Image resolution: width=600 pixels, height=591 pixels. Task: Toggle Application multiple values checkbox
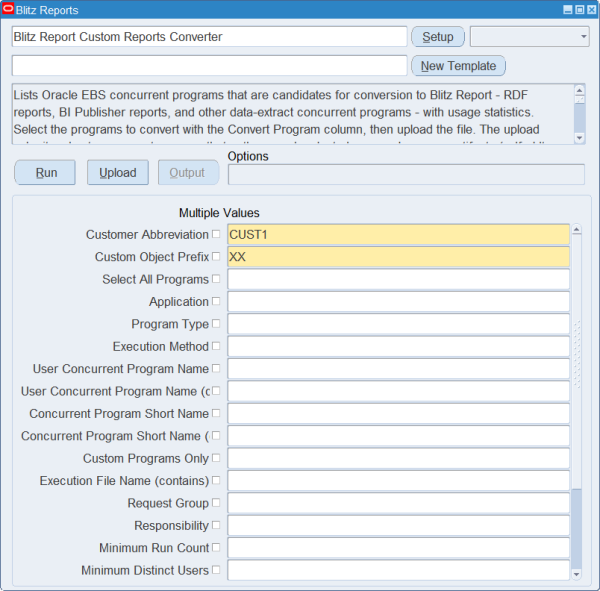tap(216, 301)
